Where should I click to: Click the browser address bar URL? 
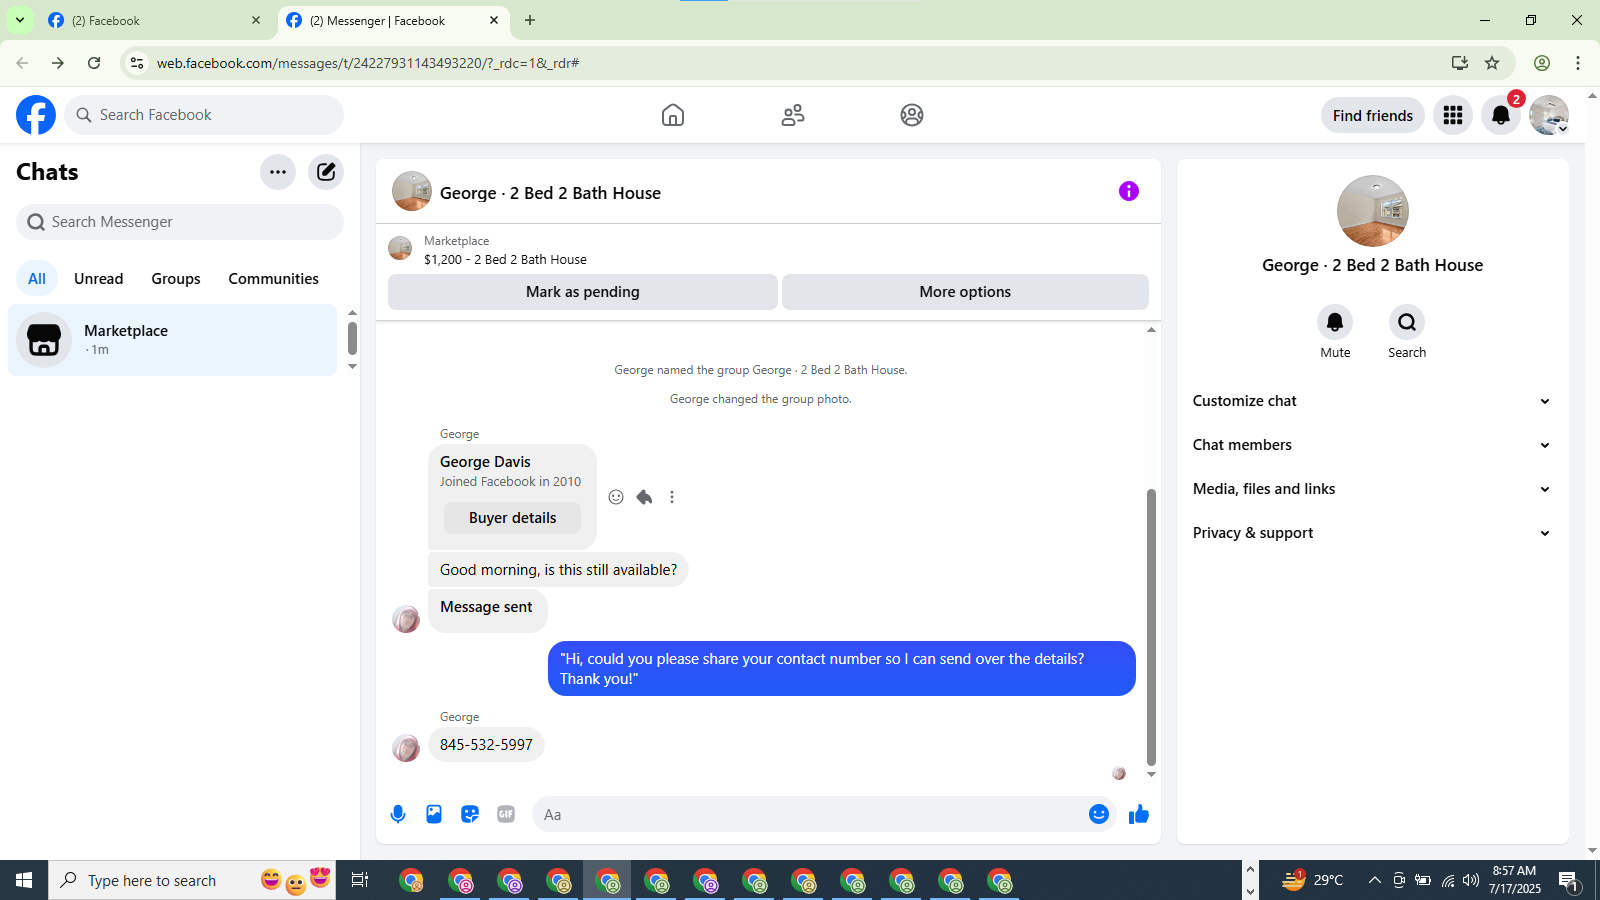click(368, 63)
